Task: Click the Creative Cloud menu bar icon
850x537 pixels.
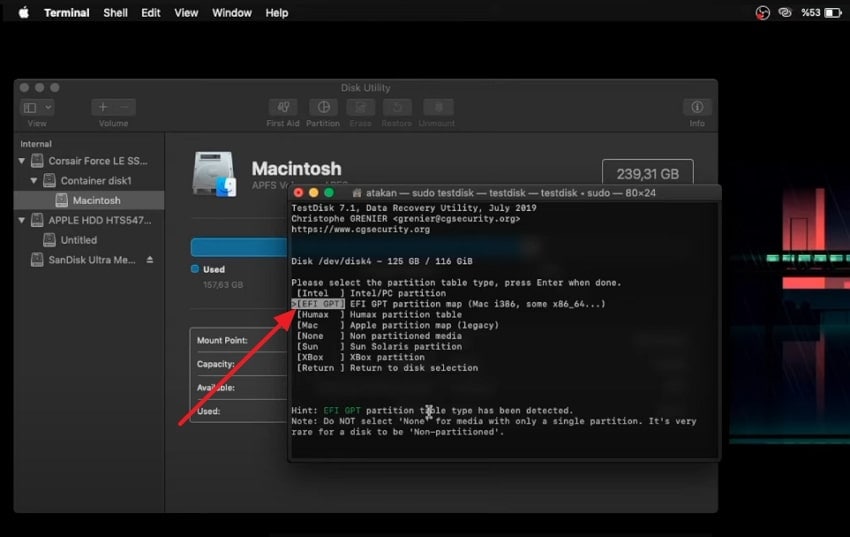Action: click(x=784, y=12)
